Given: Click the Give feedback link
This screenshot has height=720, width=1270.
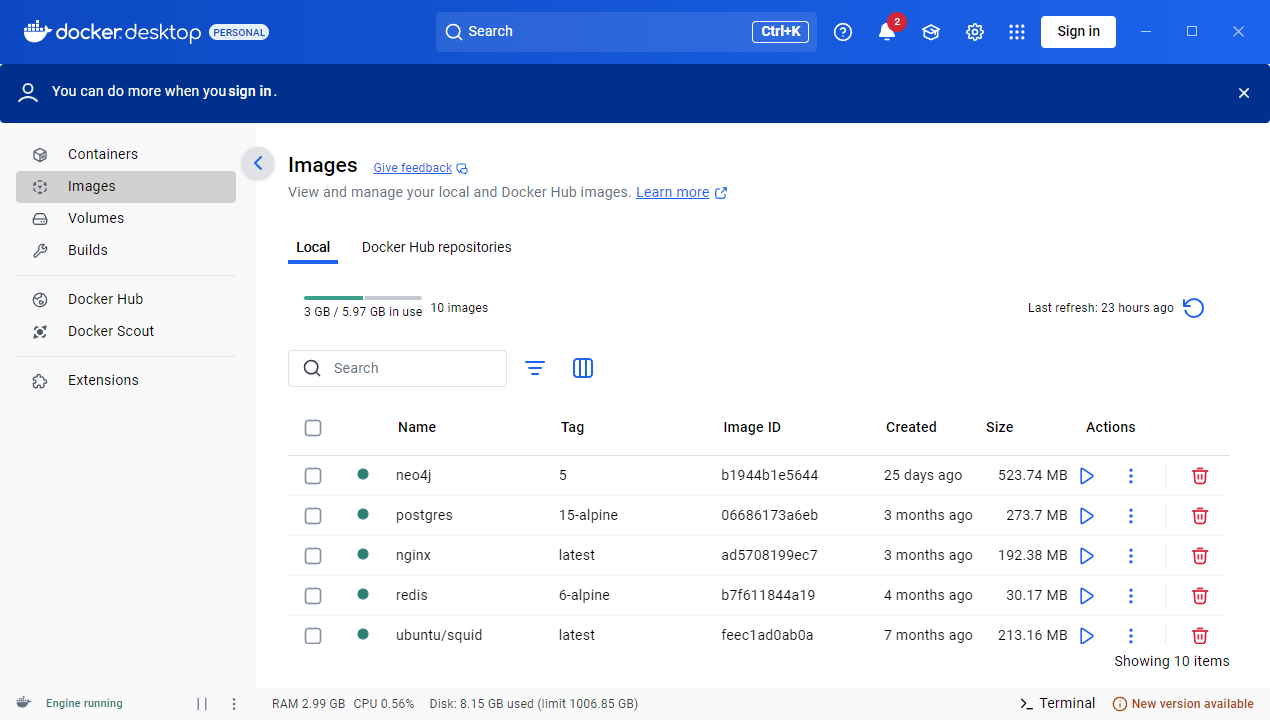Looking at the screenshot, I should [413, 168].
